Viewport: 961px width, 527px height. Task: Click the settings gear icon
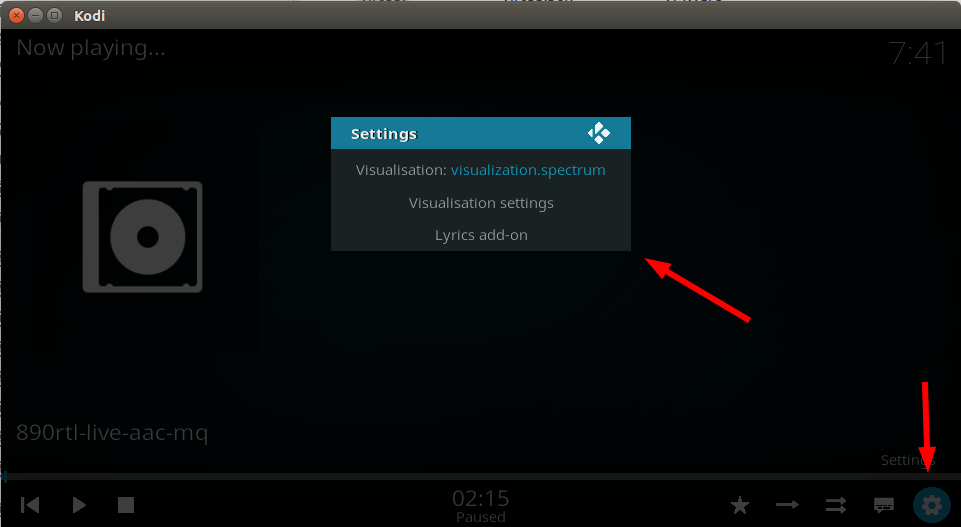tap(932, 506)
